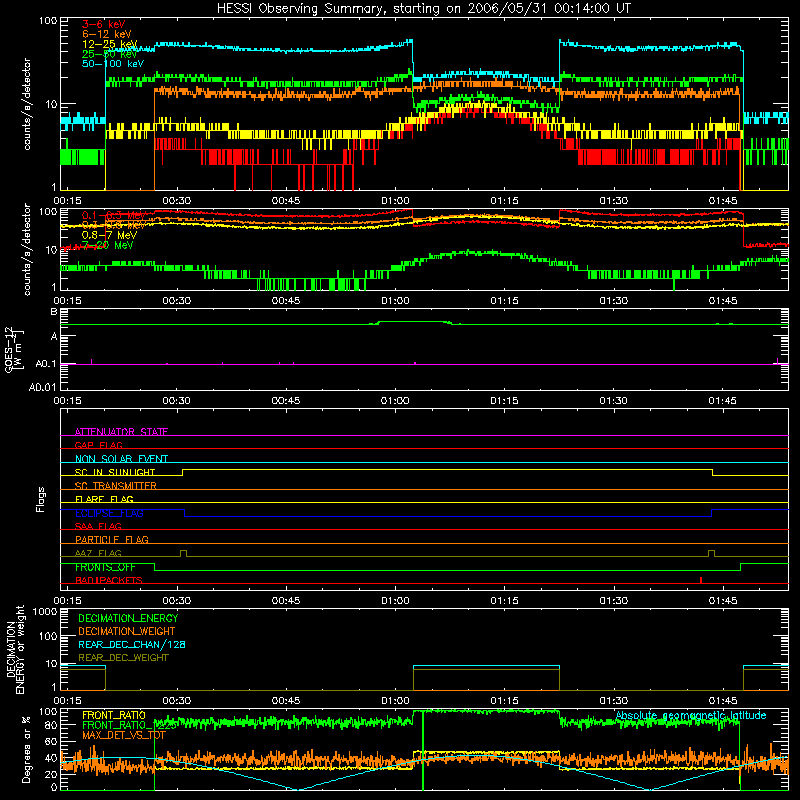Click the A0.01 tick on the GOES axis
Screen dimensions: 800x800
click(x=43, y=387)
